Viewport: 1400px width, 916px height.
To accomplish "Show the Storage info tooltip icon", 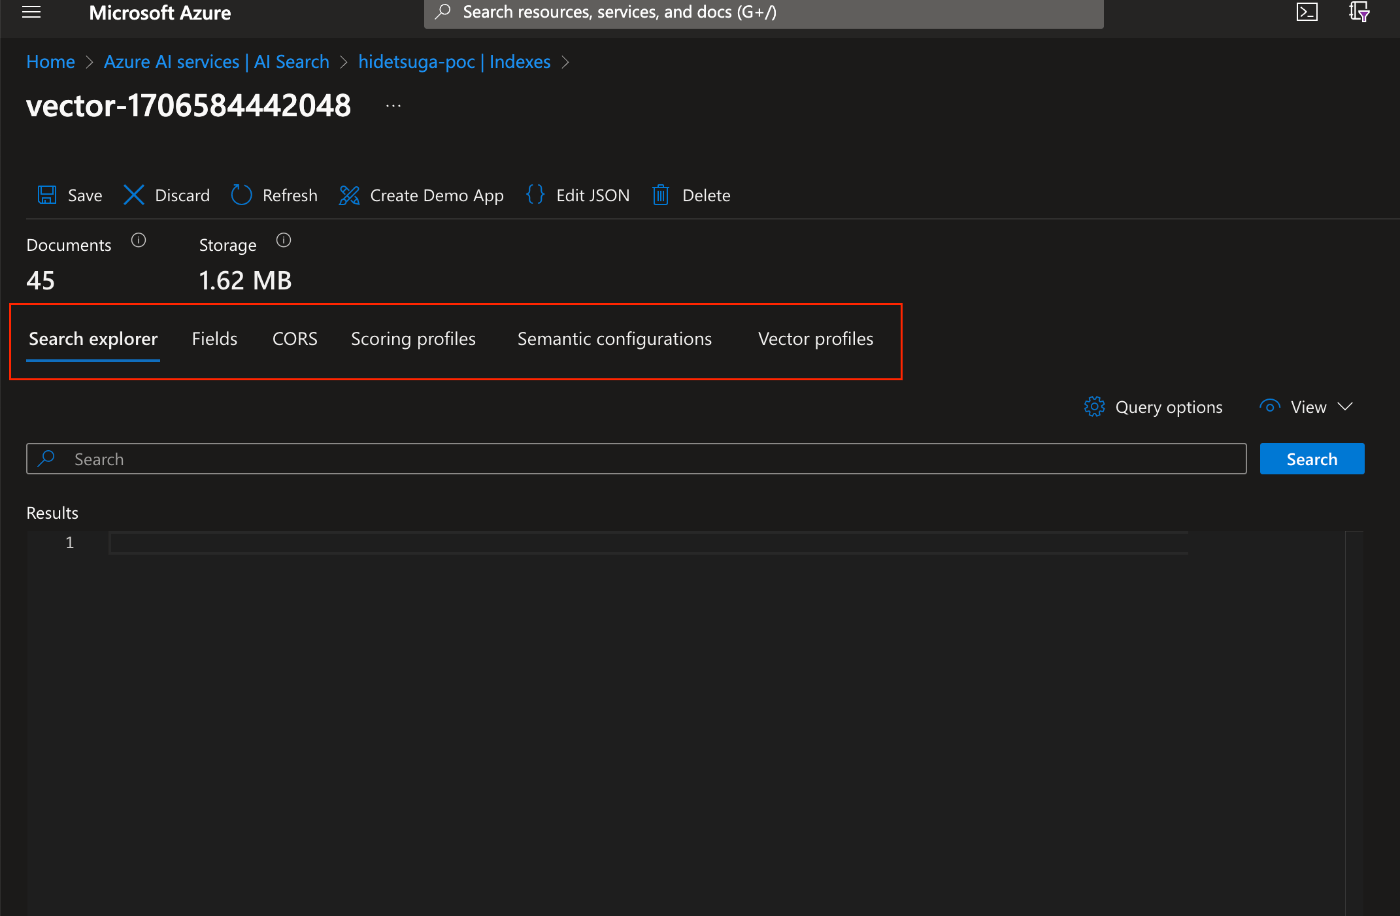I will pyautogui.click(x=284, y=240).
